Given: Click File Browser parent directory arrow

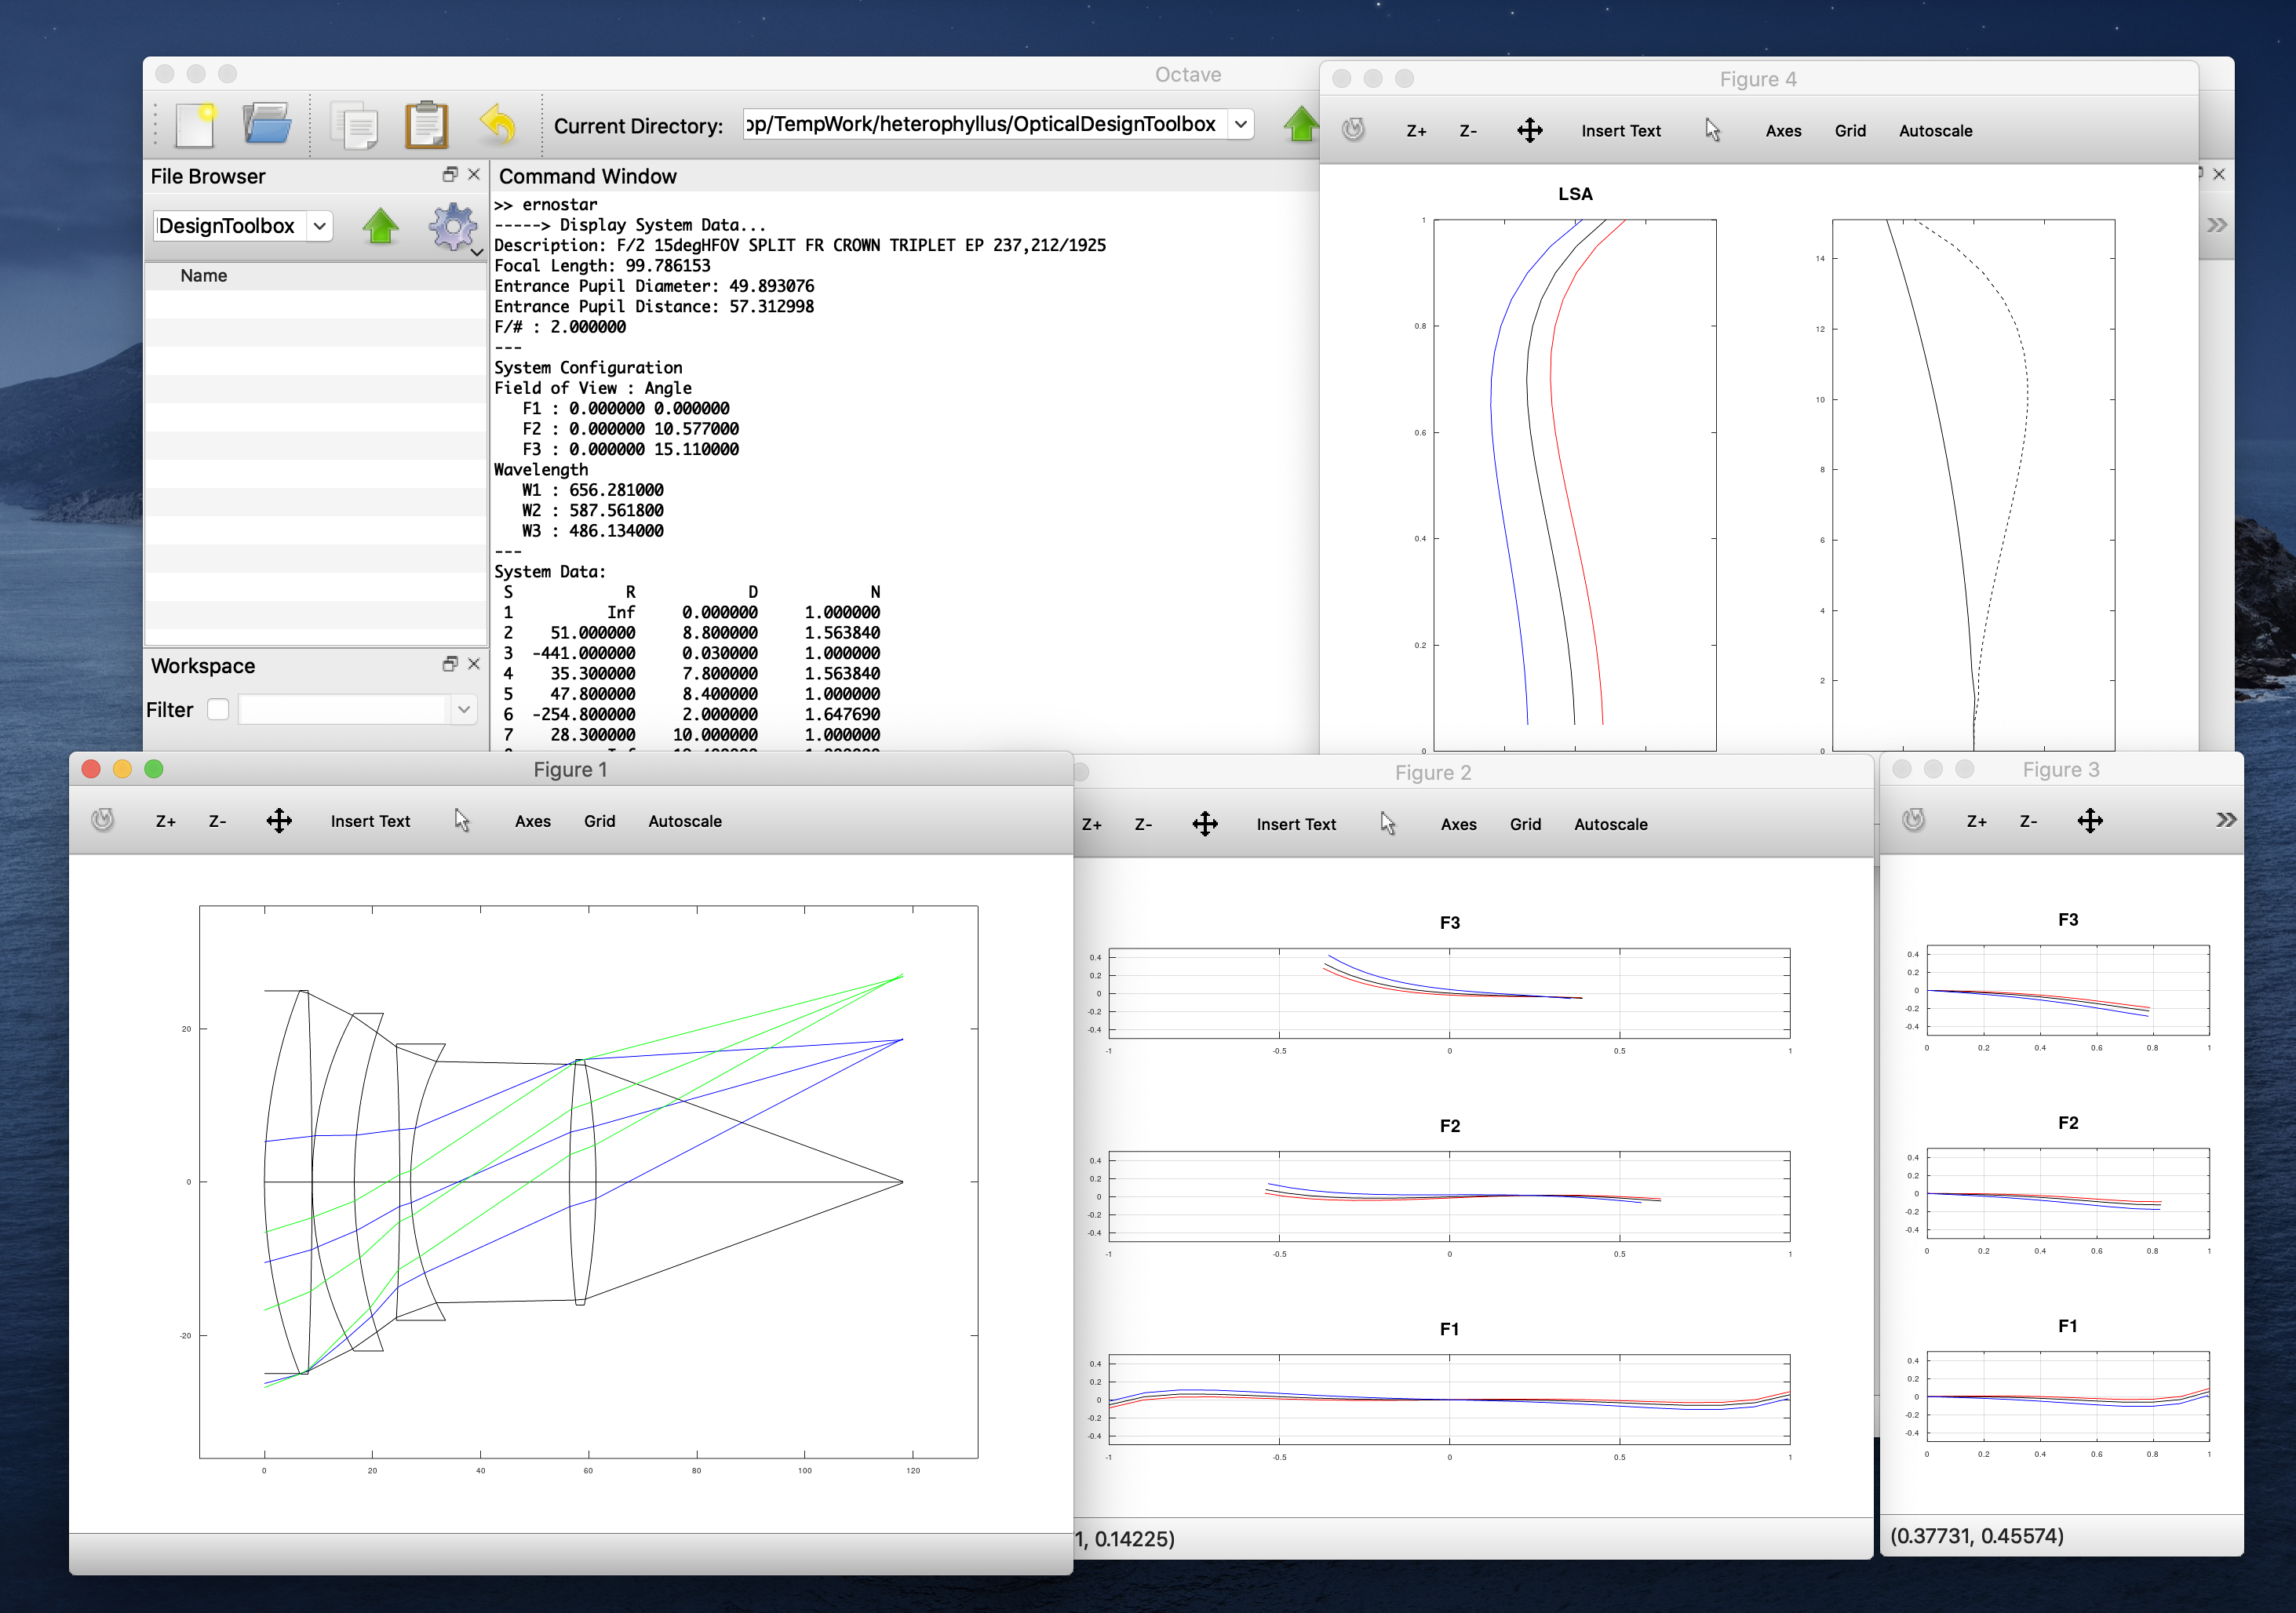Looking at the screenshot, I should (x=380, y=226).
